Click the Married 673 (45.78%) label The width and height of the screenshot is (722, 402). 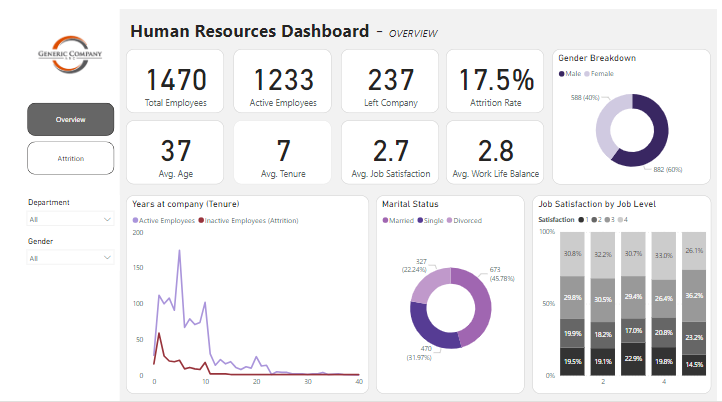coord(502,274)
